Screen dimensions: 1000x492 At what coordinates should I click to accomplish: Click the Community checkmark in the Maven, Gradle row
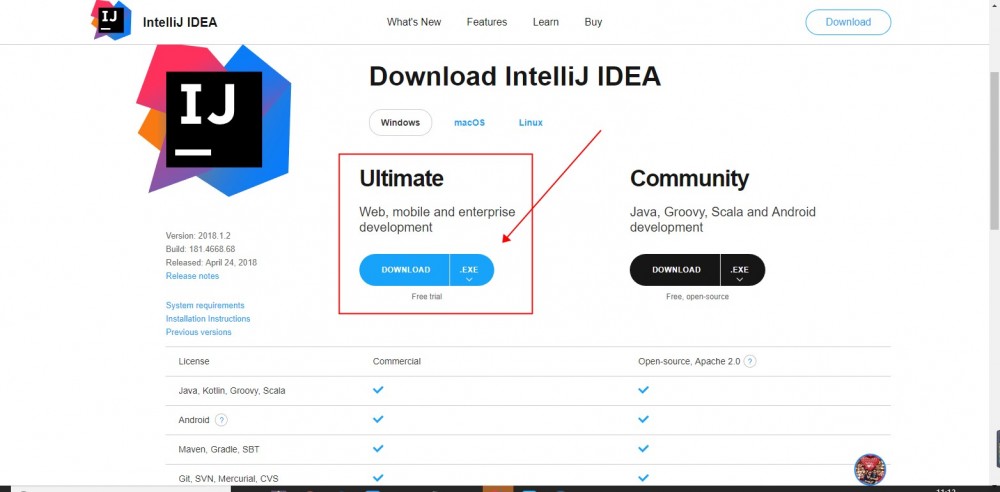pos(643,448)
